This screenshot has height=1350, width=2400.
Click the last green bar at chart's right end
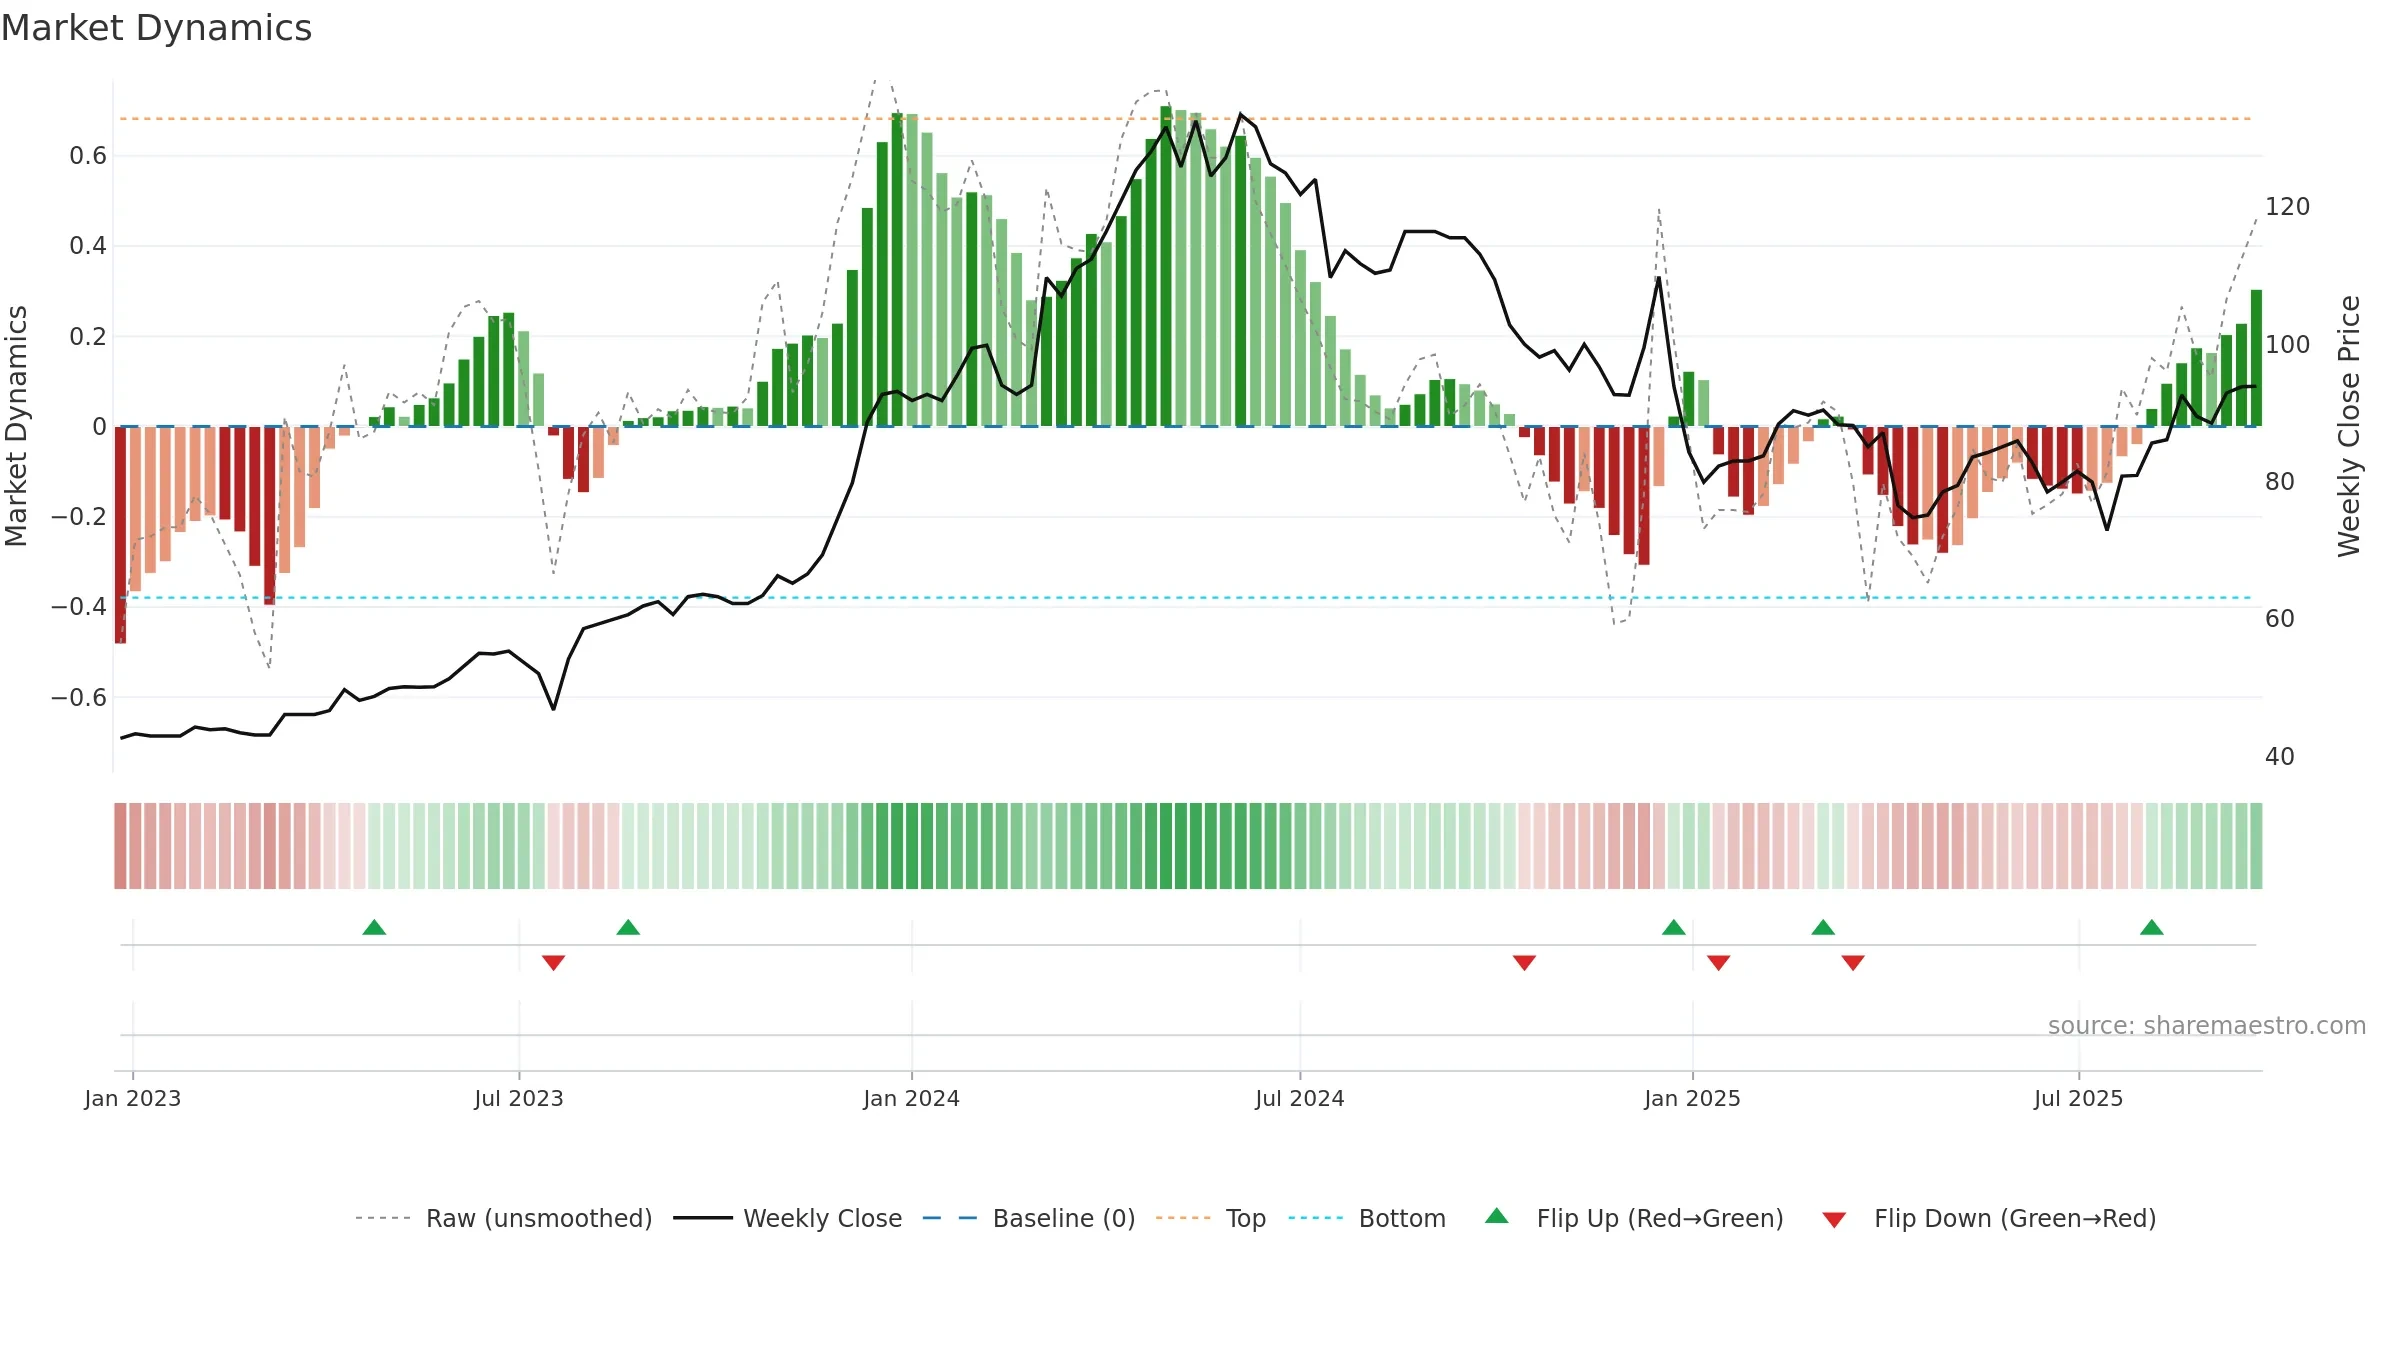tap(2256, 358)
